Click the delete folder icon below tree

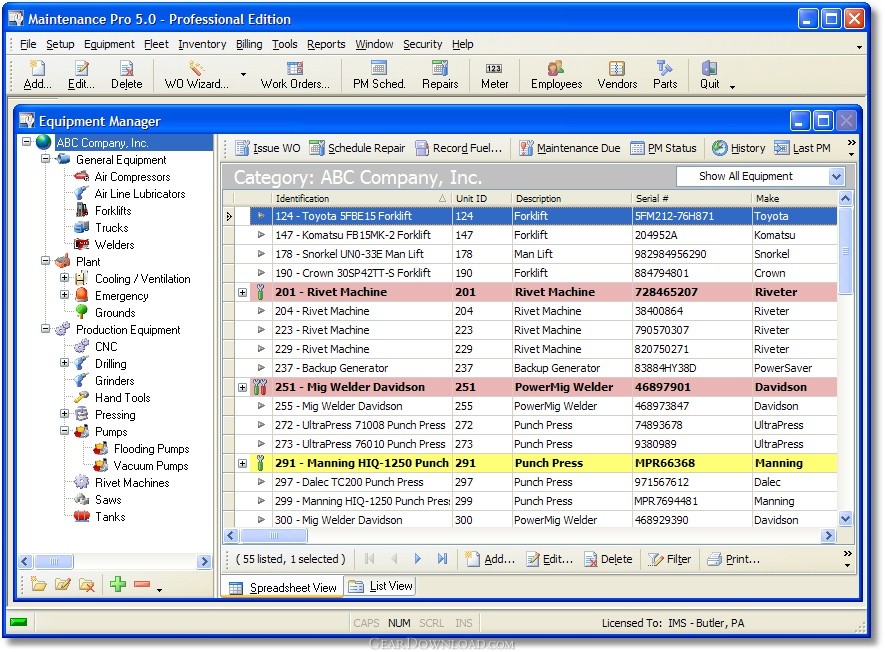pyautogui.click(x=86, y=584)
